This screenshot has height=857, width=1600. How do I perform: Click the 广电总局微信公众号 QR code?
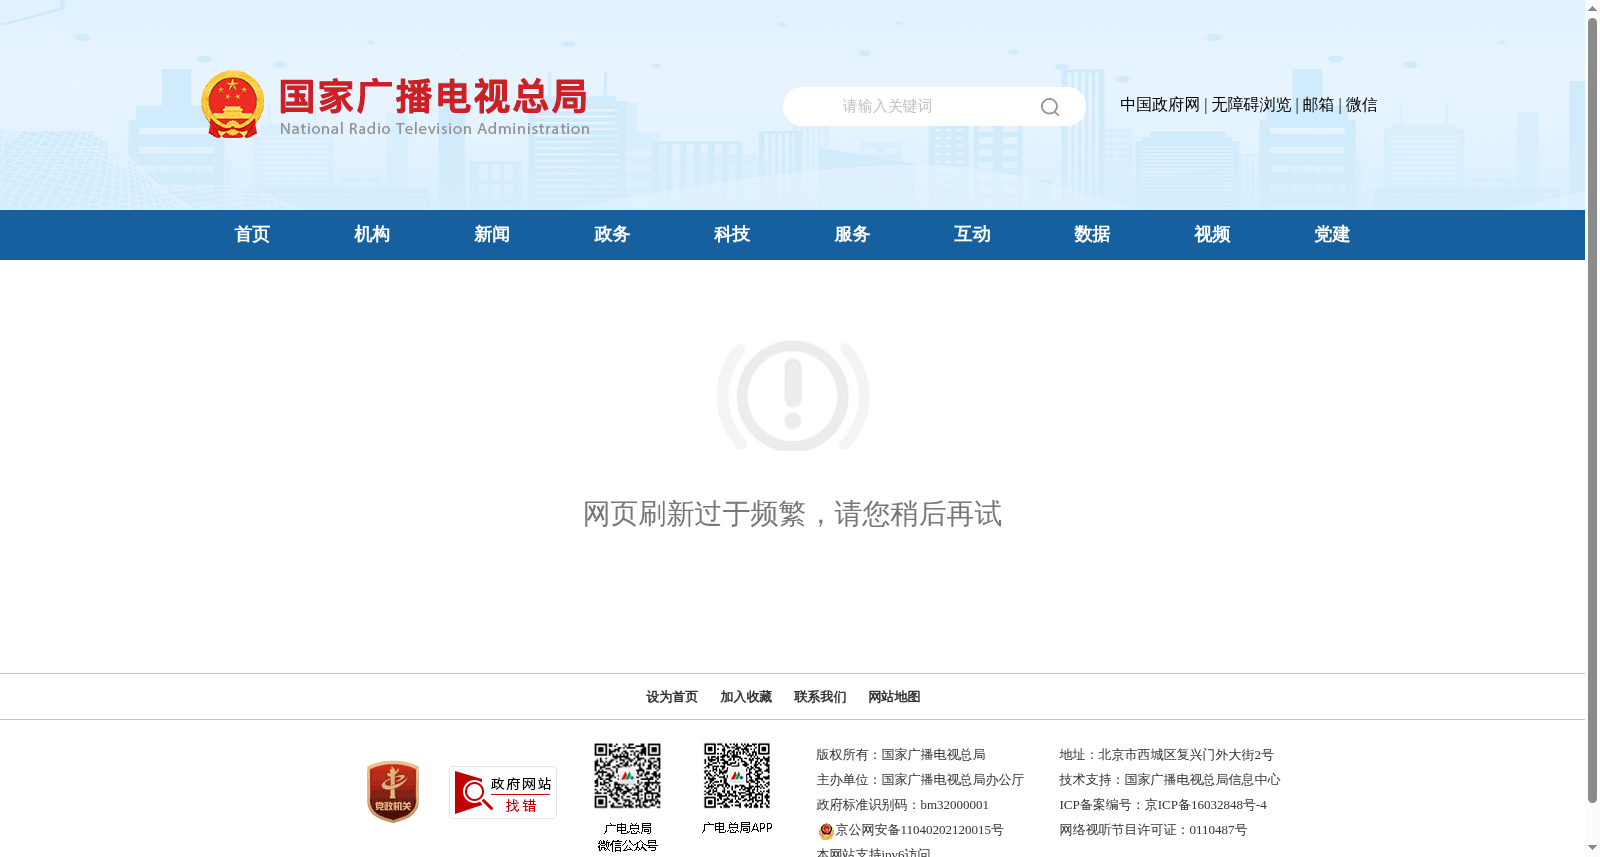tap(628, 776)
